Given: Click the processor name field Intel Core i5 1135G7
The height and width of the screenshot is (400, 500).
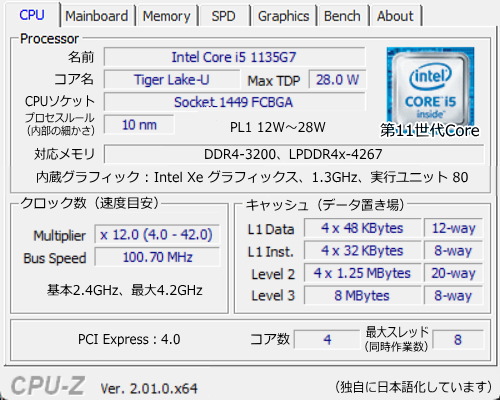Looking at the screenshot, I should tap(235, 57).
